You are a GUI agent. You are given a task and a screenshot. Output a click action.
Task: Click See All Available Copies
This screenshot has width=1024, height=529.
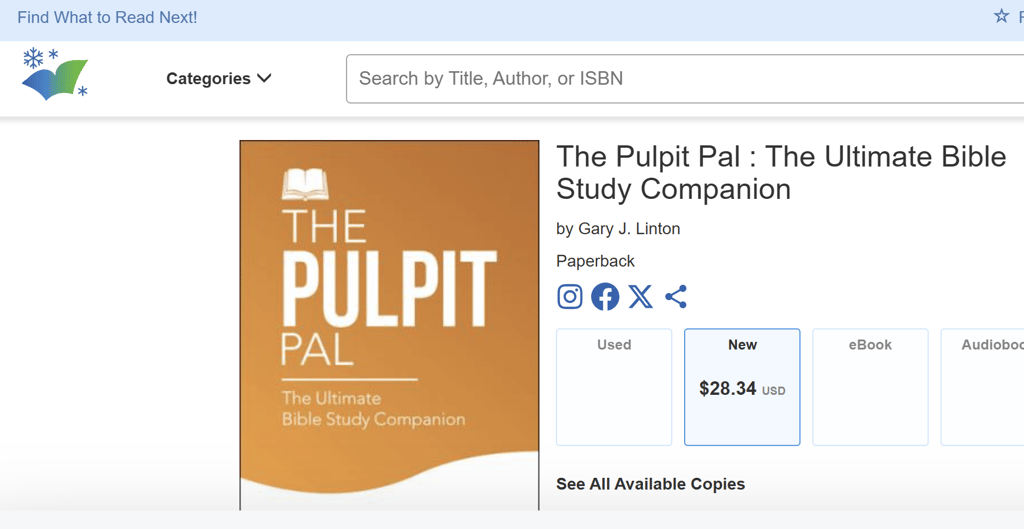point(650,484)
